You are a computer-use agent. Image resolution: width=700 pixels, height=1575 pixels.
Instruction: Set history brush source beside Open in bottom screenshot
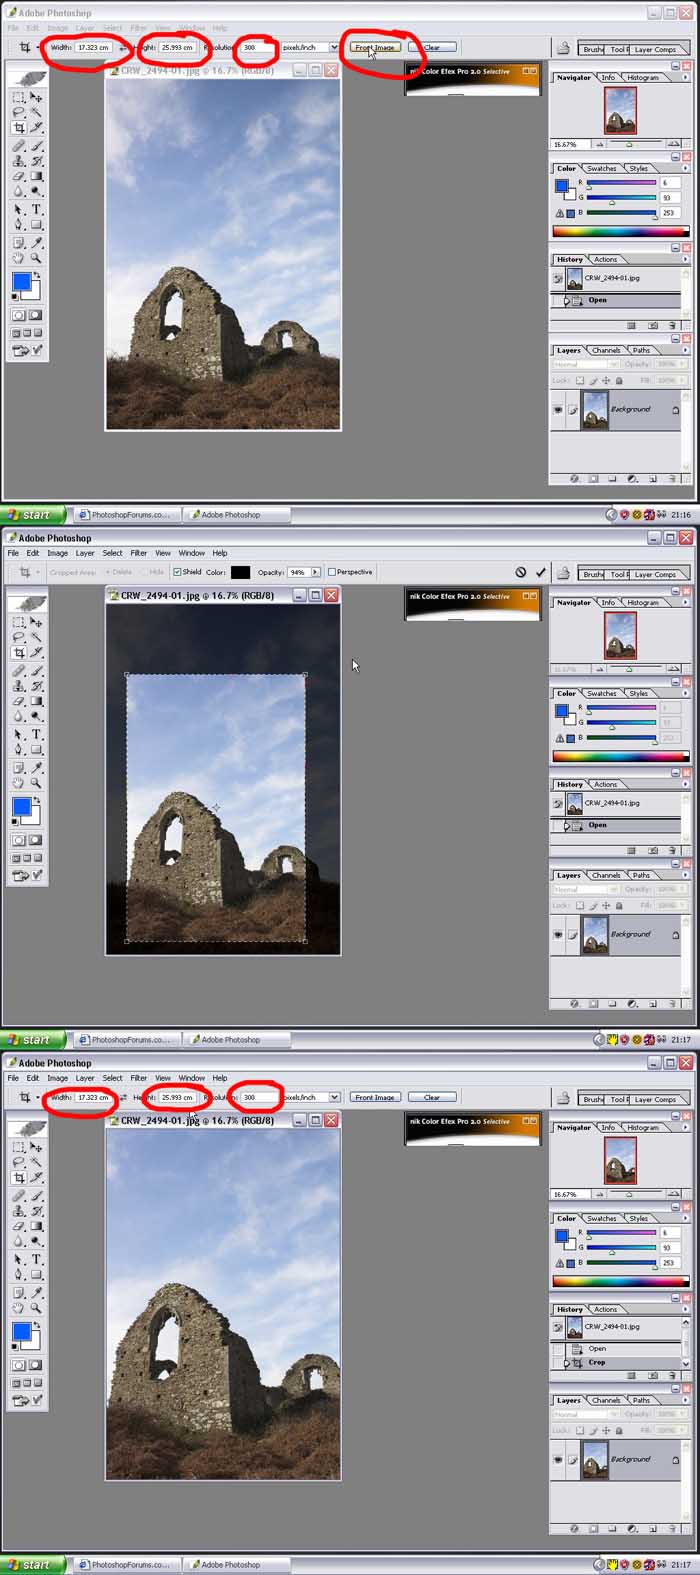[x=560, y=1348]
